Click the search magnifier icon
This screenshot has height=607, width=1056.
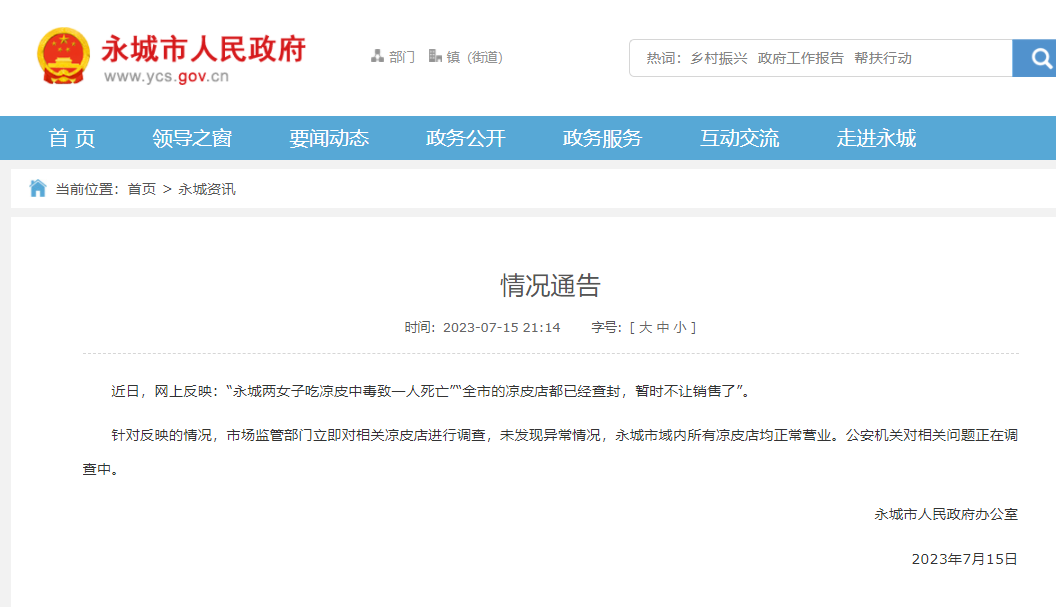click(x=1034, y=58)
